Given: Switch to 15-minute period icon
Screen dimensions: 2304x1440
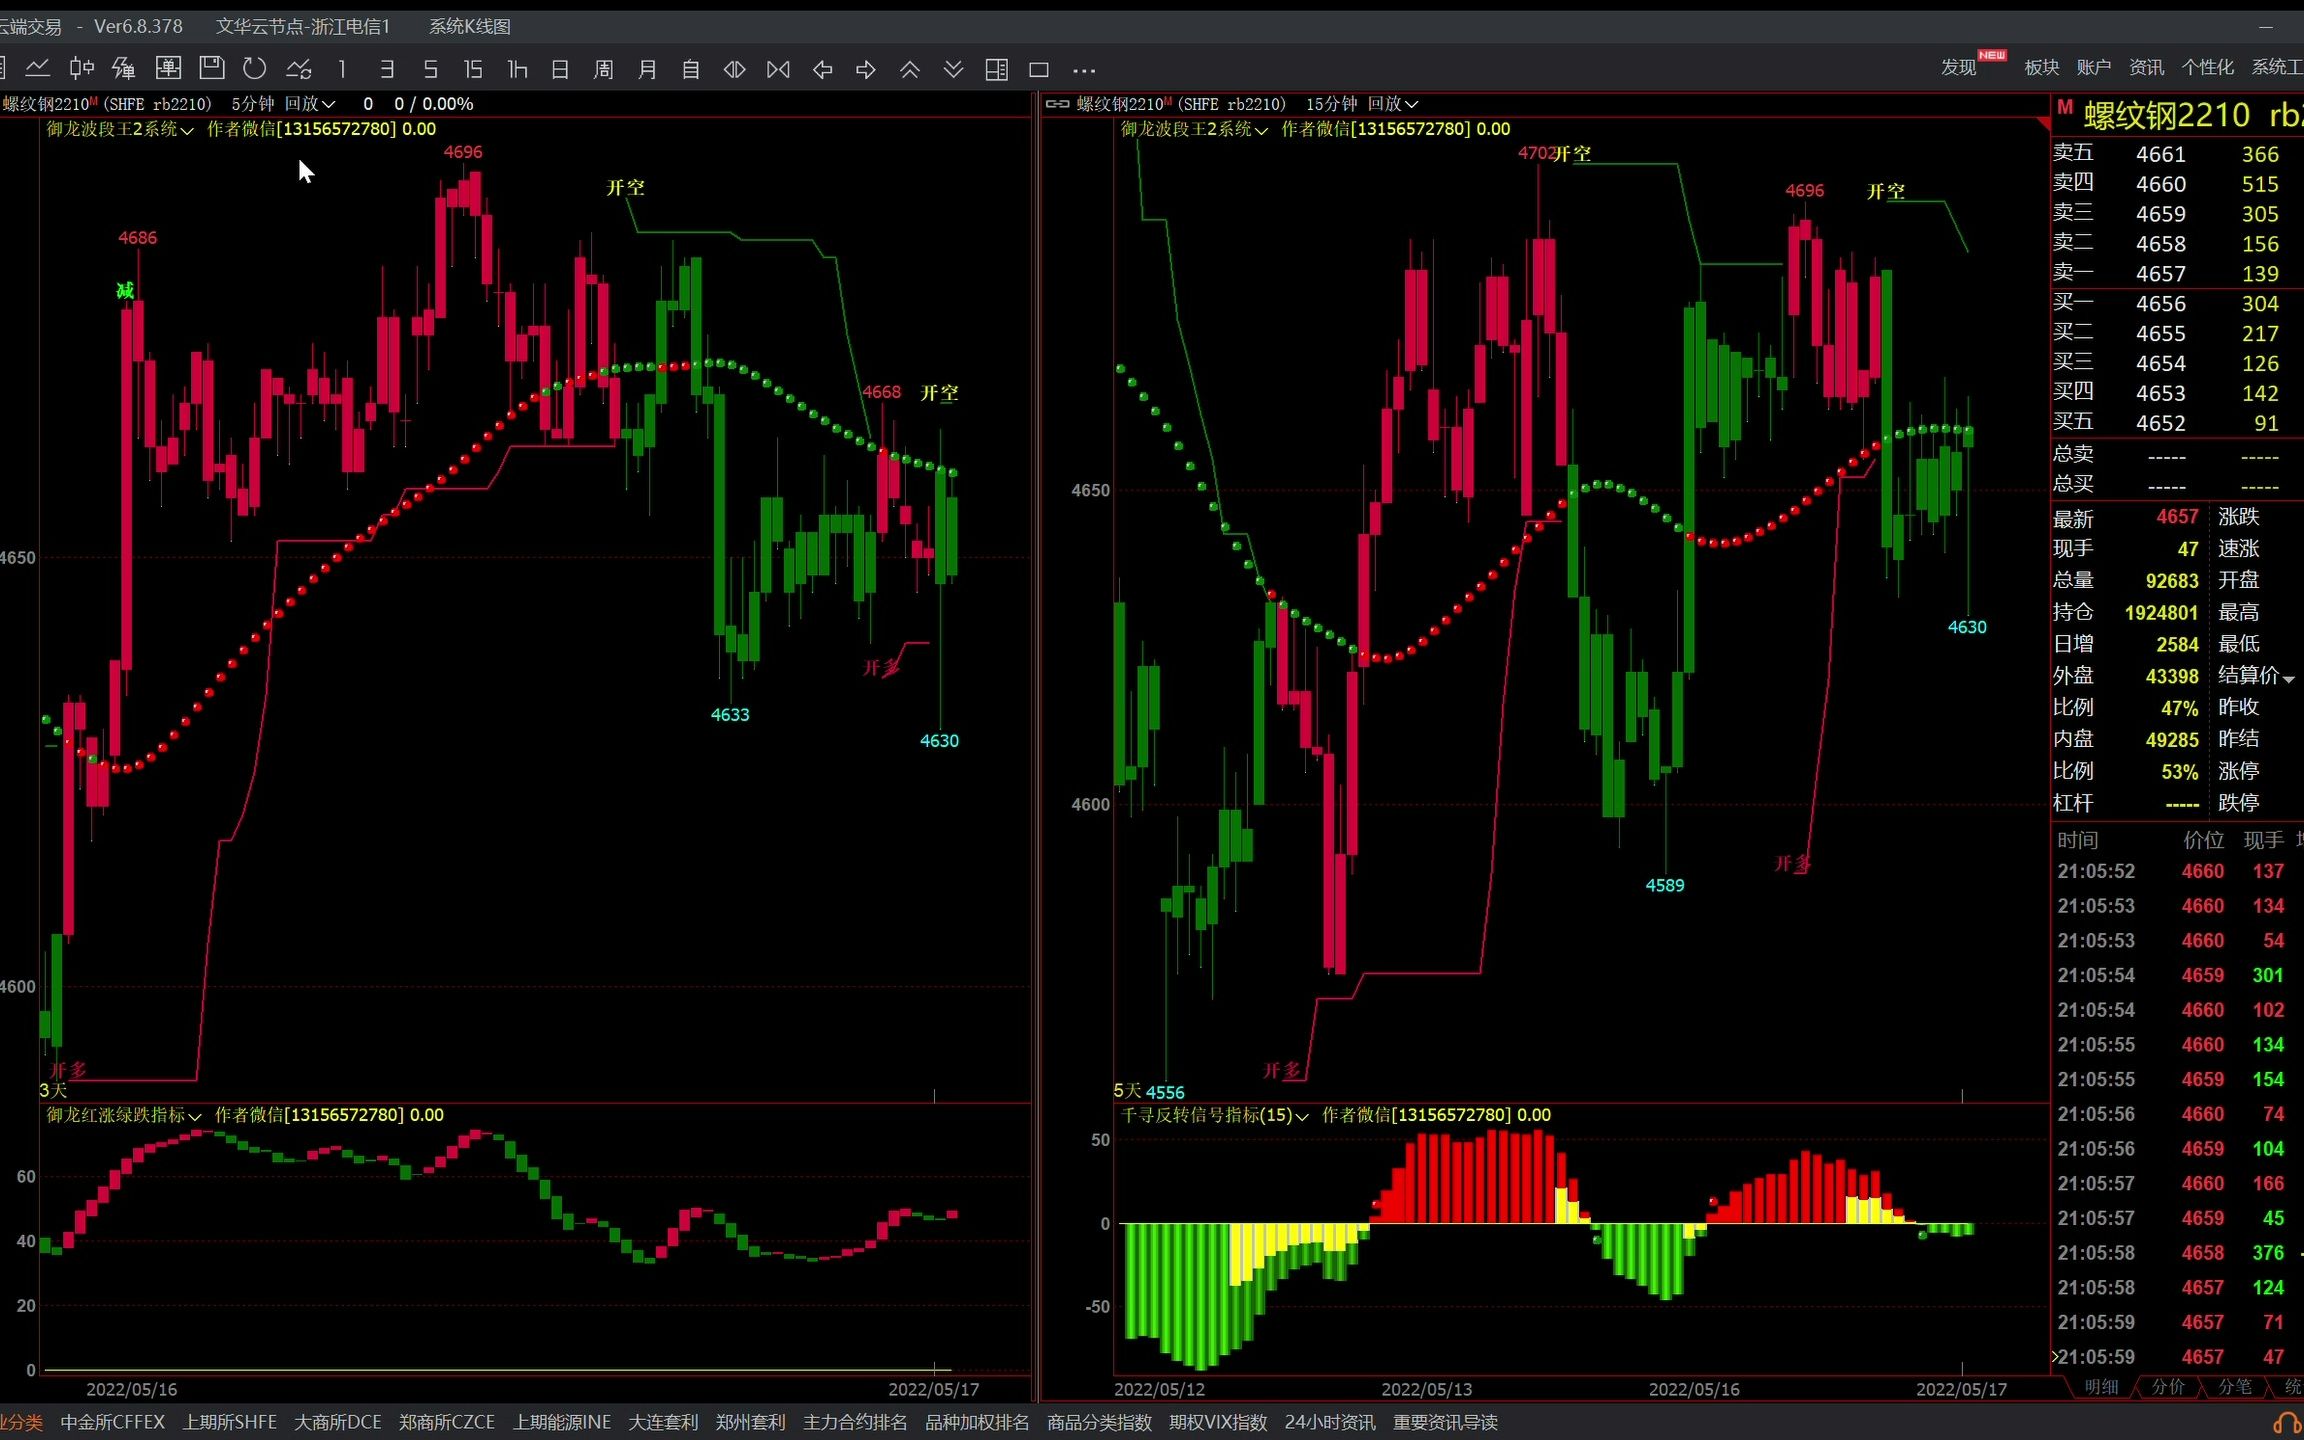Looking at the screenshot, I should point(473,69).
